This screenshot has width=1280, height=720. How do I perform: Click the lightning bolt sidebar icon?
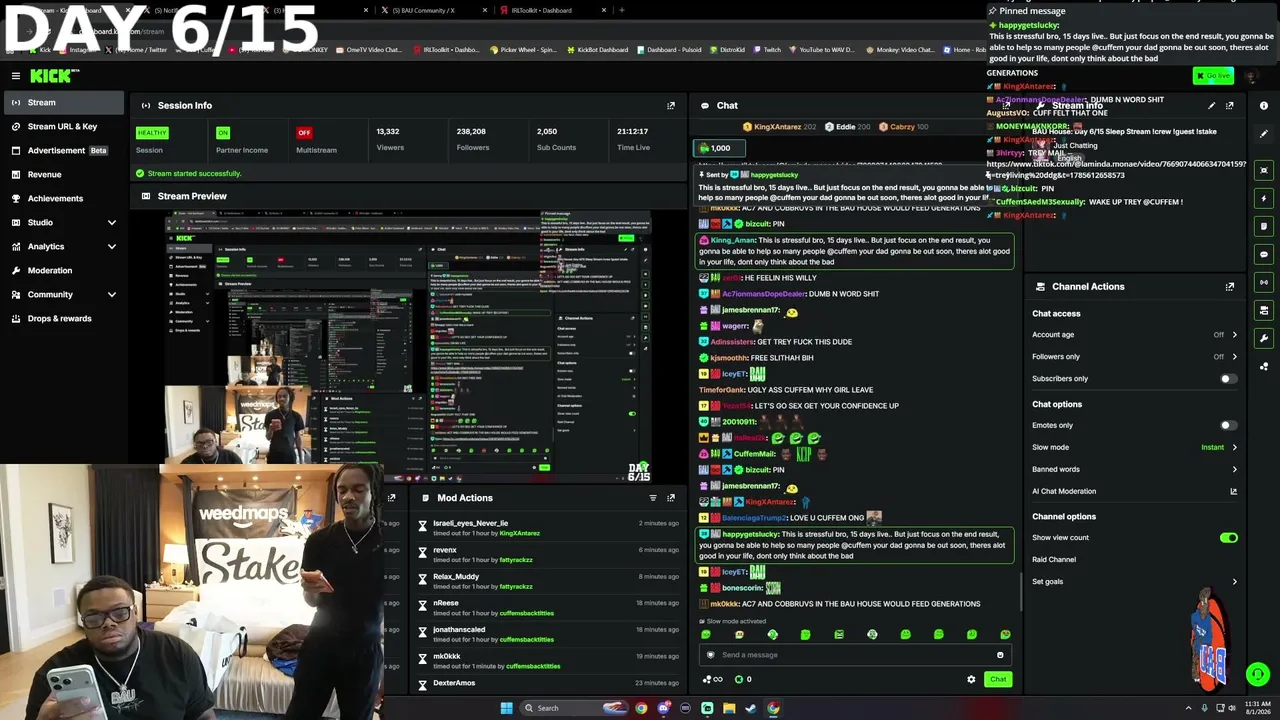[1264, 198]
